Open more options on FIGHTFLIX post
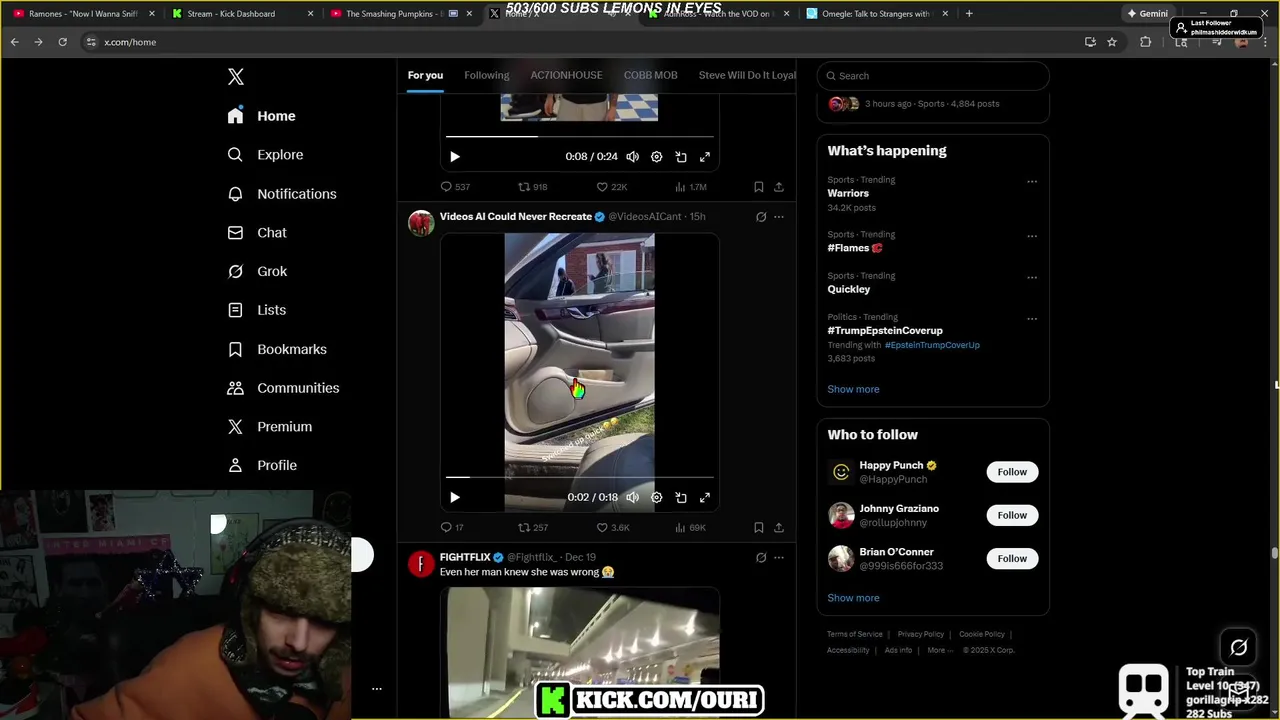Image resolution: width=1280 pixels, height=720 pixels. pyautogui.click(x=779, y=557)
